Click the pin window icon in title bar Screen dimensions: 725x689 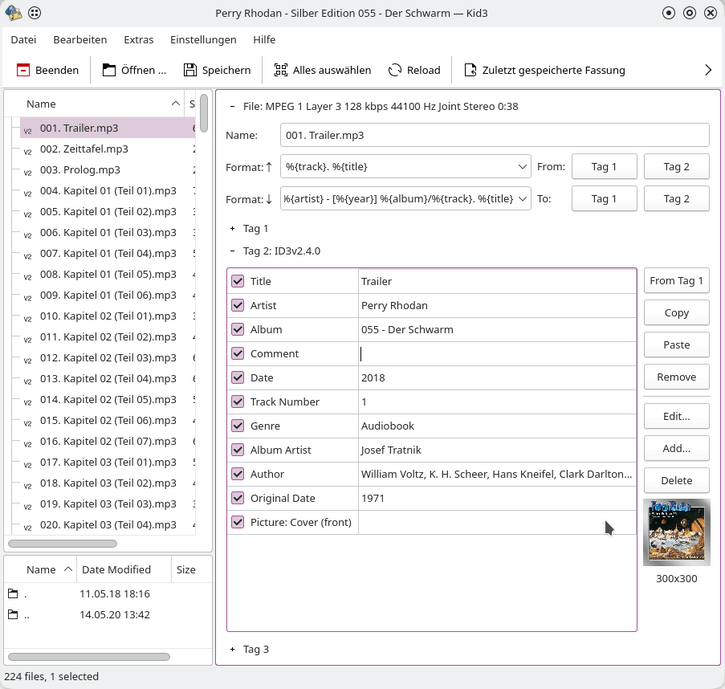click(x=34, y=13)
